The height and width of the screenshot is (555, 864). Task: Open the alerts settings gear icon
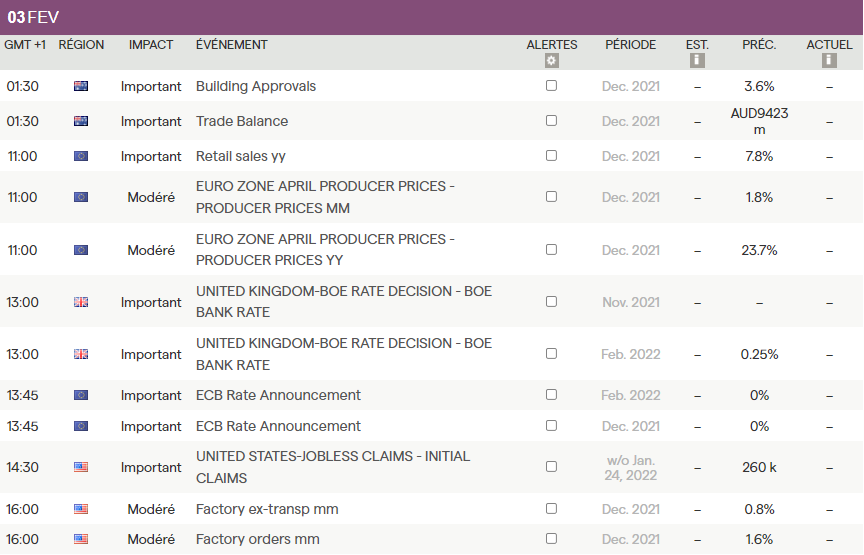(552, 60)
